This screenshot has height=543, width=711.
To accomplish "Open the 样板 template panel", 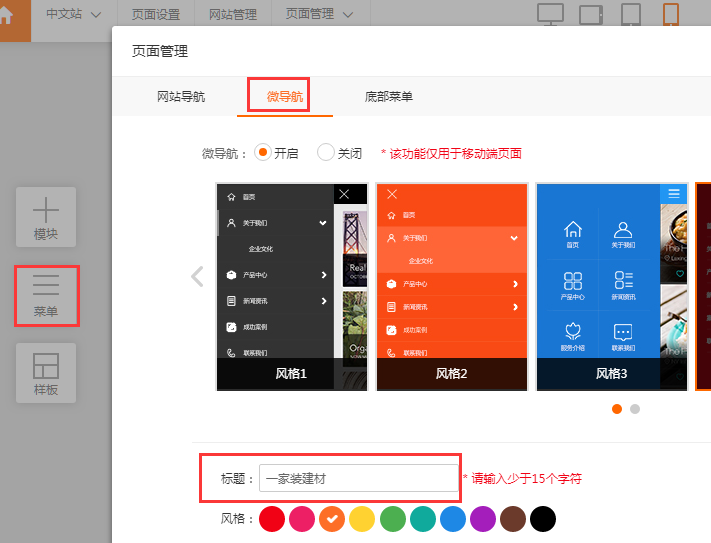I will [46, 373].
